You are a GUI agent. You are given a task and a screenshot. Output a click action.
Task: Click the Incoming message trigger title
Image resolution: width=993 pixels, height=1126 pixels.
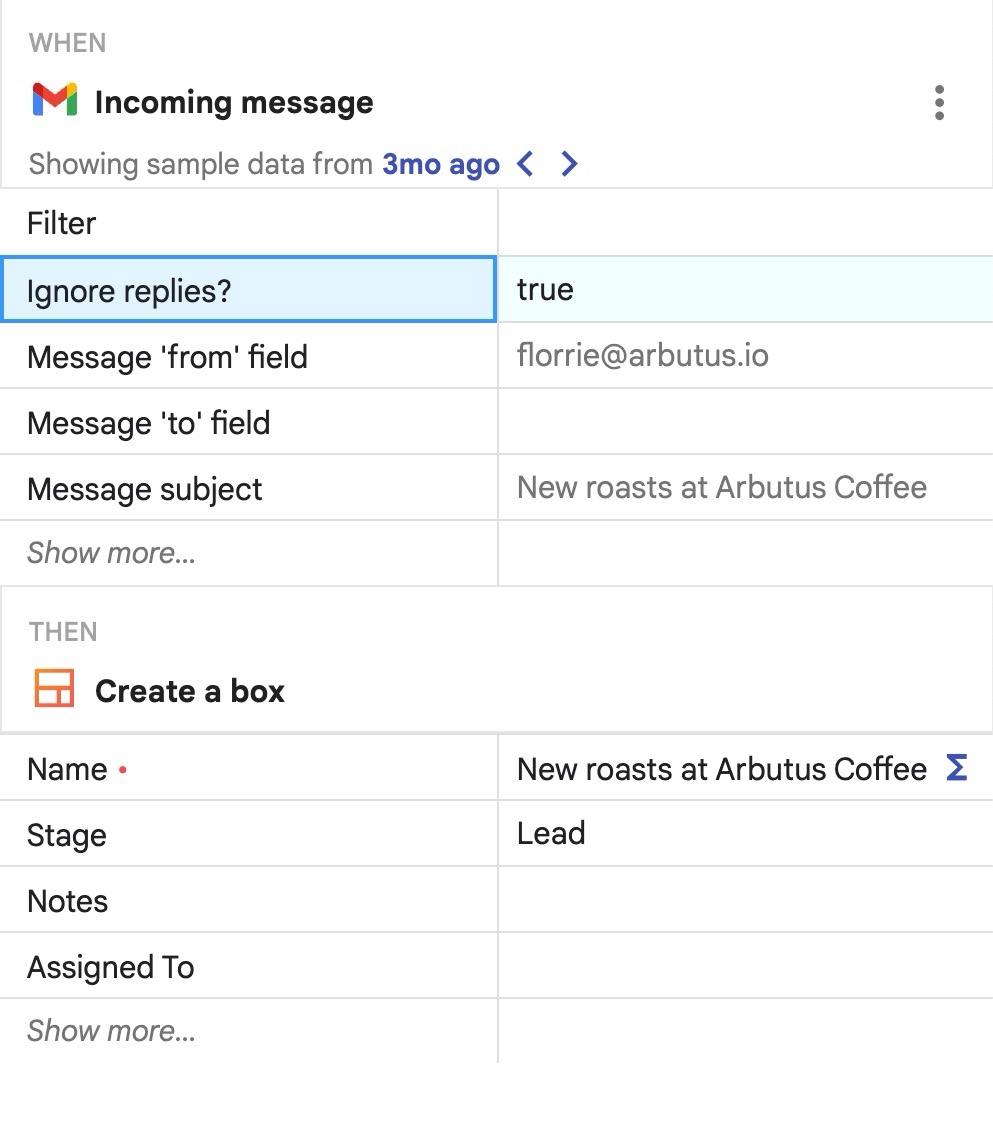pyautogui.click(x=234, y=102)
